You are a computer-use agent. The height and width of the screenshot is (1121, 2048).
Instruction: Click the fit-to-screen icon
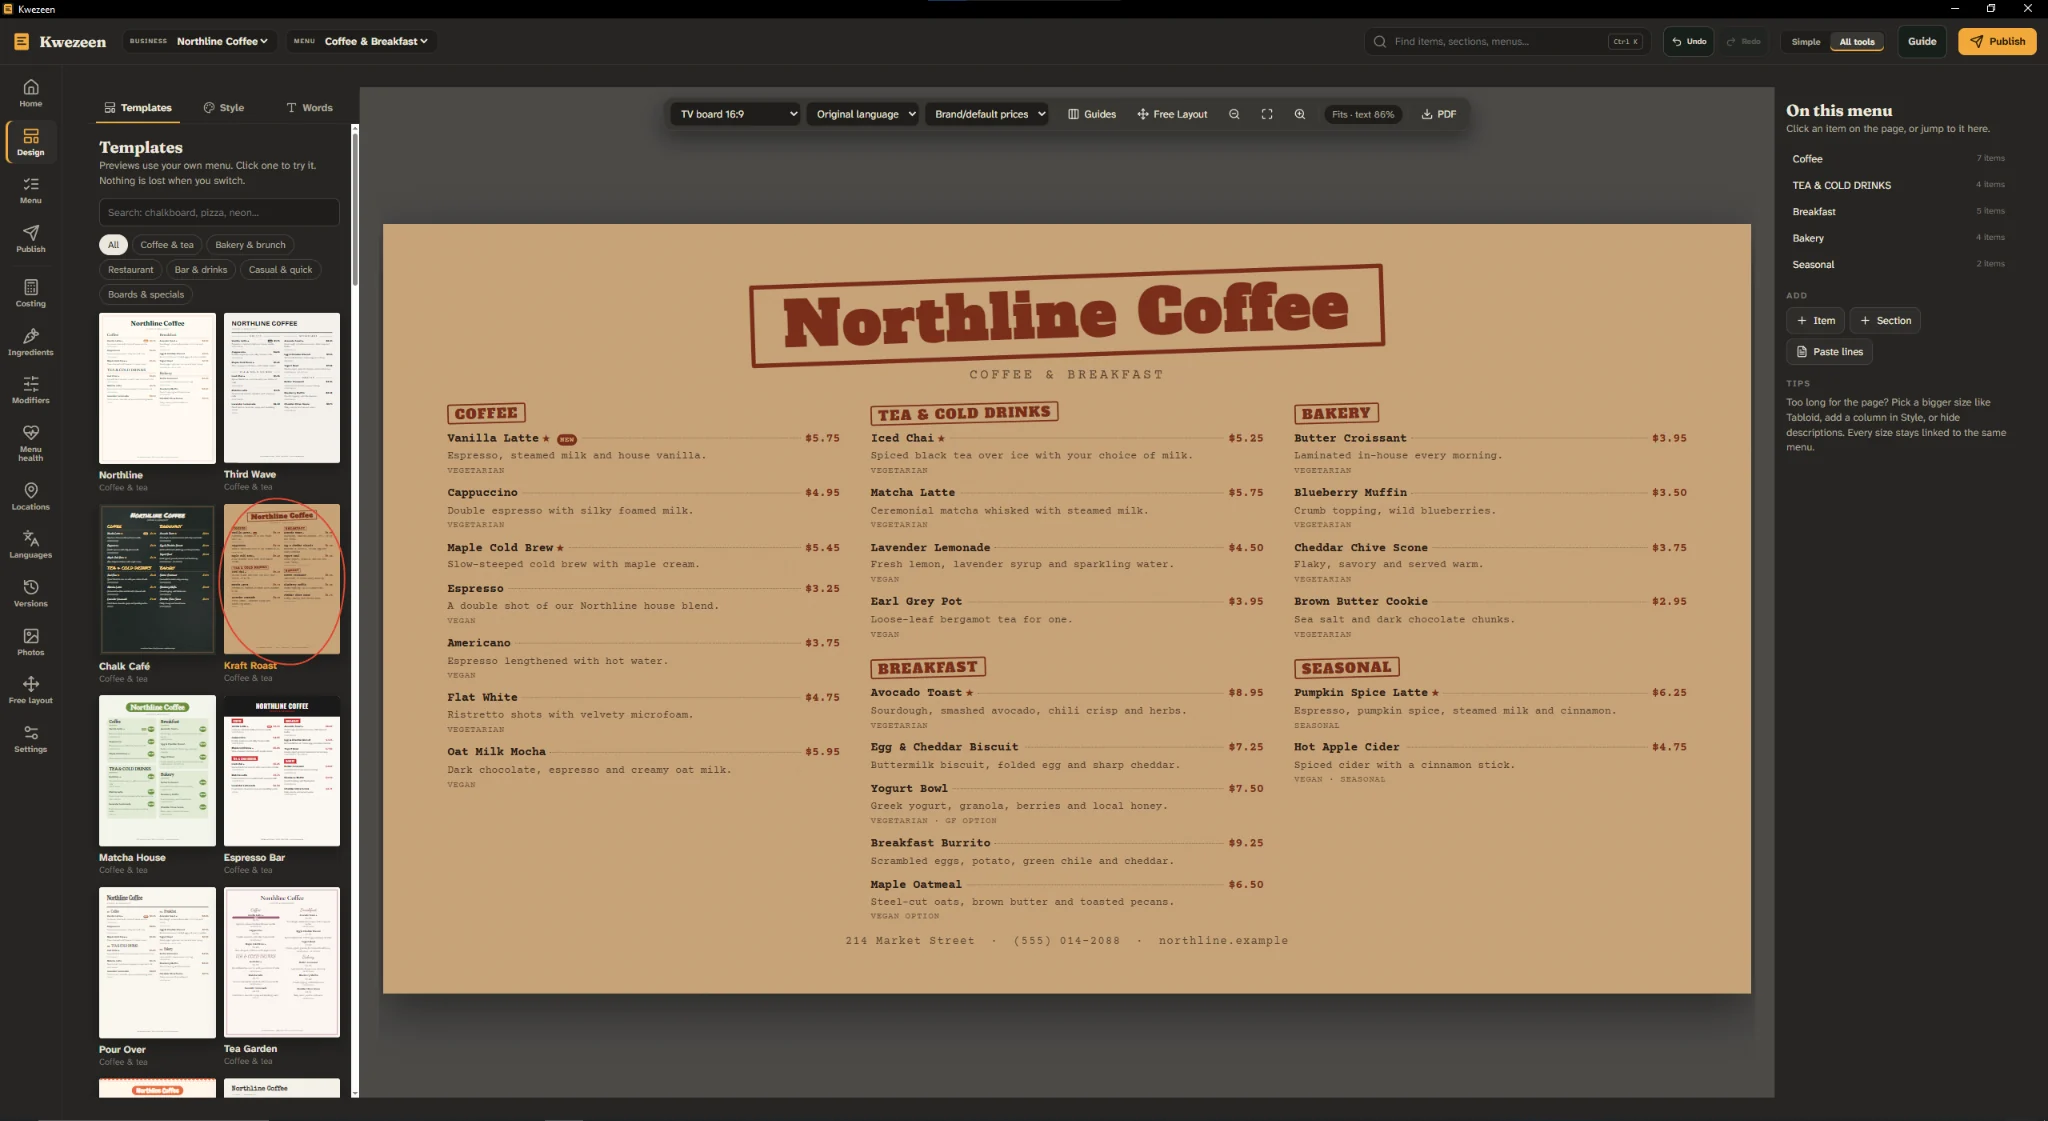[1267, 114]
